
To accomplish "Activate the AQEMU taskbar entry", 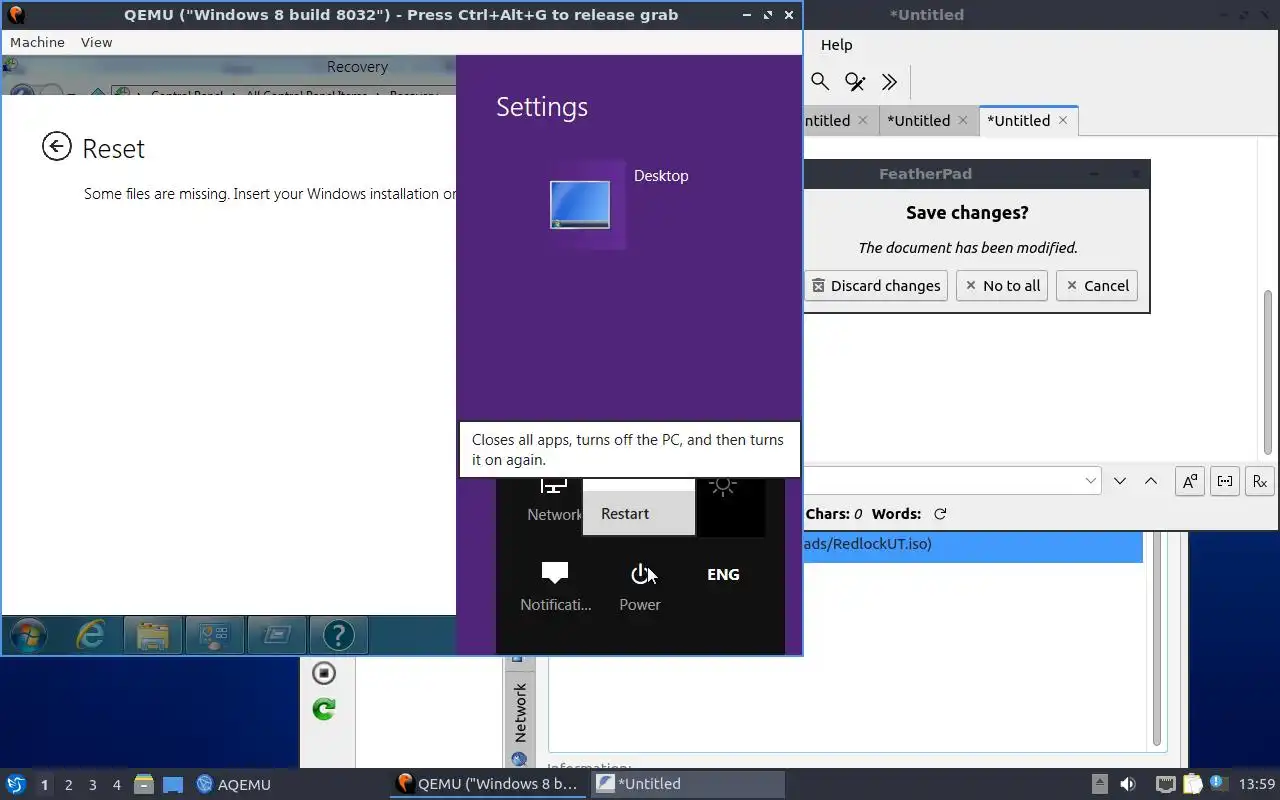I will 234,784.
